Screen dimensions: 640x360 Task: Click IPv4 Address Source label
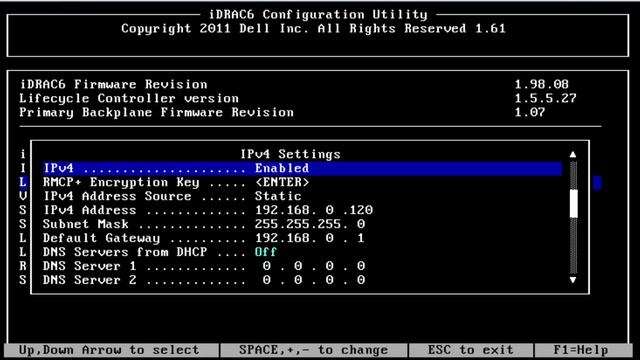[x=117, y=196]
